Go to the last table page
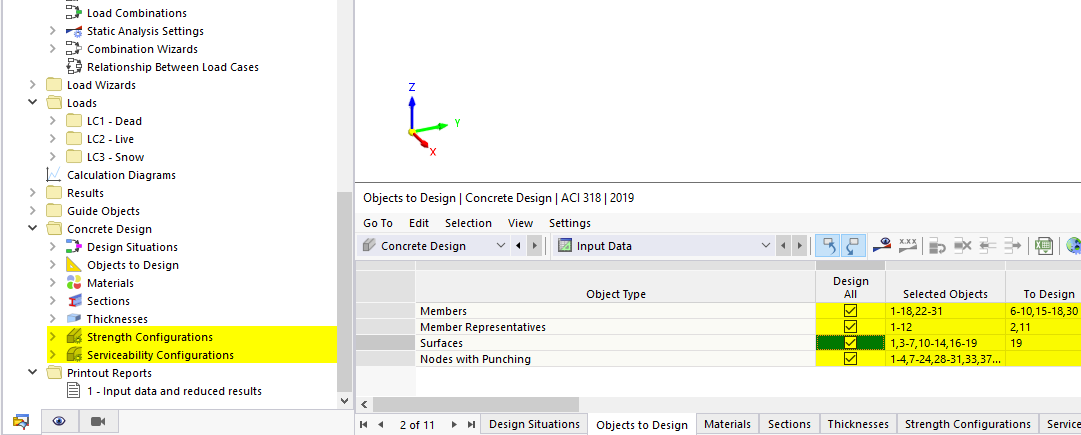Viewport: 1081px width, 435px height. click(471, 425)
